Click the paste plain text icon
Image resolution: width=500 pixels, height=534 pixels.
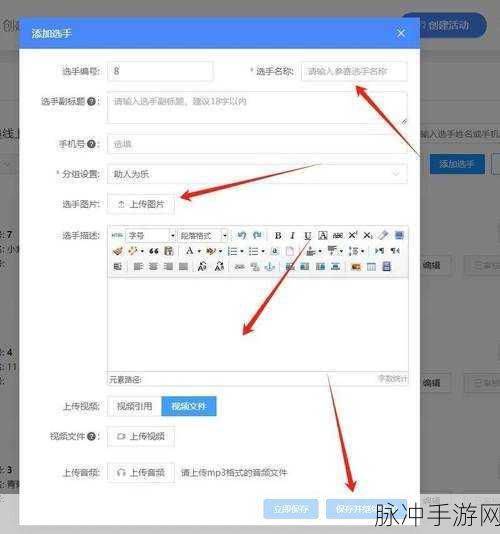[x=169, y=251]
